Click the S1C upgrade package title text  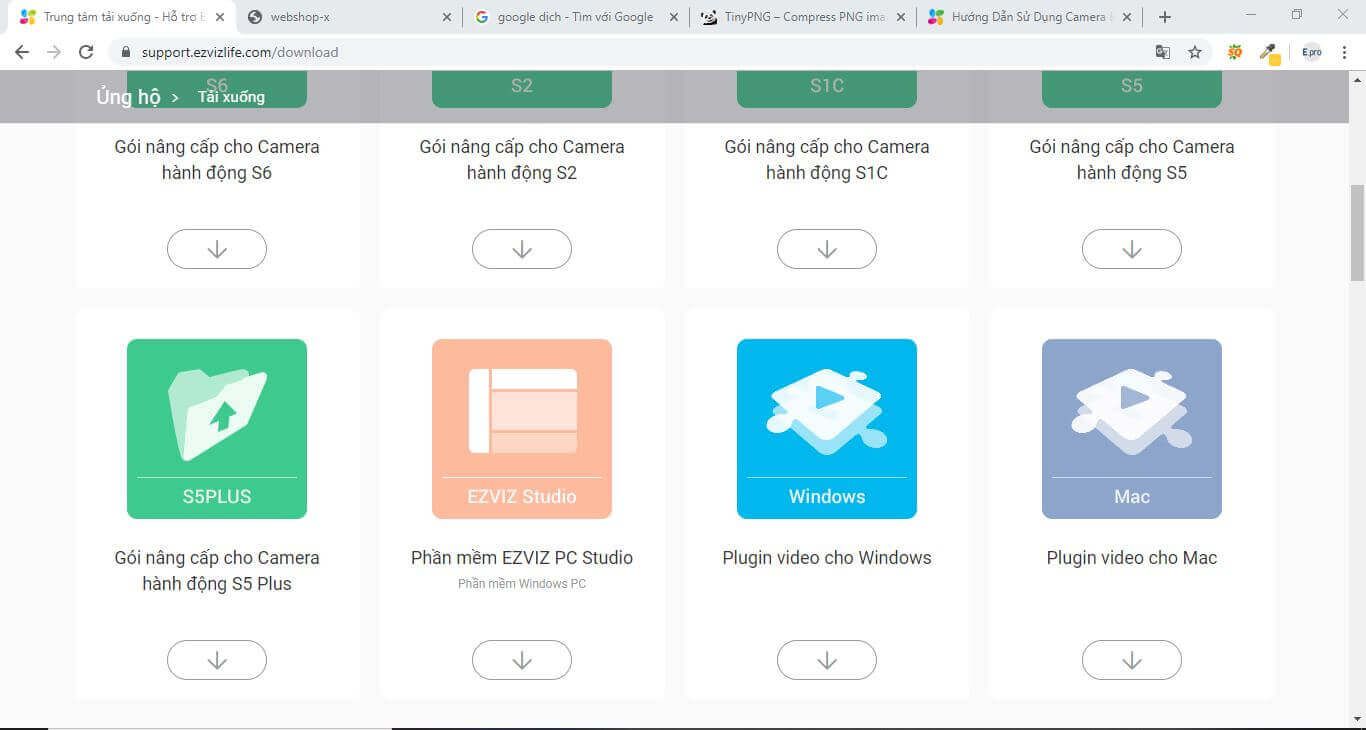(827, 160)
